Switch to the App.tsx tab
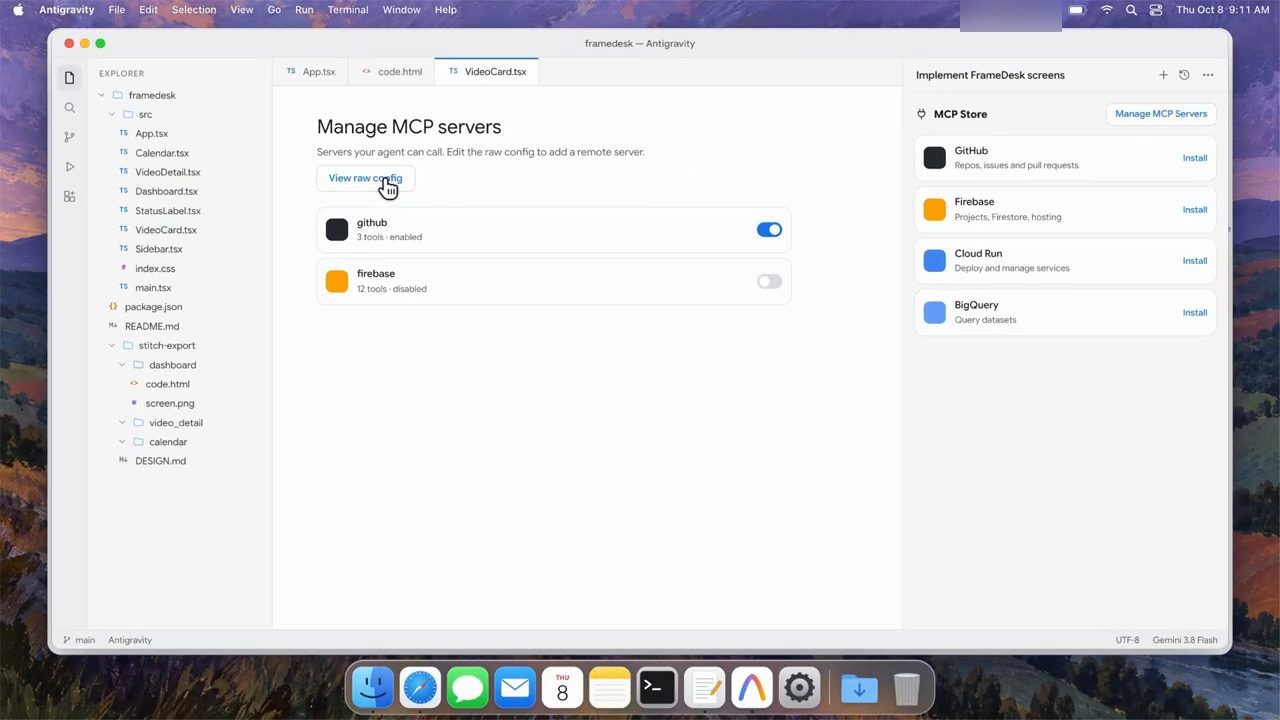Viewport: 1280px width, 720px height. coord(310,72)
